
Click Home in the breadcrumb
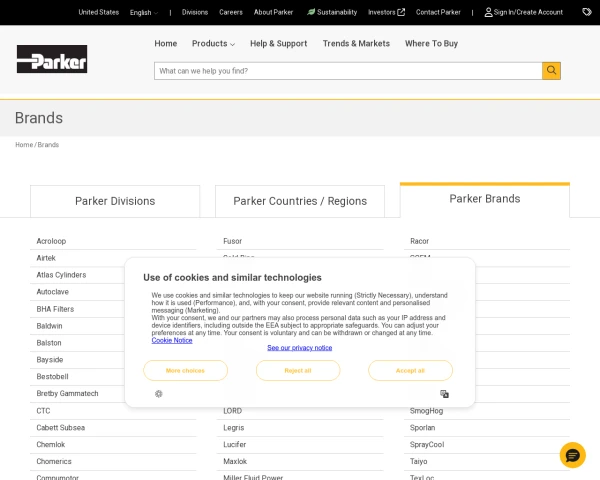pos(24,145)
